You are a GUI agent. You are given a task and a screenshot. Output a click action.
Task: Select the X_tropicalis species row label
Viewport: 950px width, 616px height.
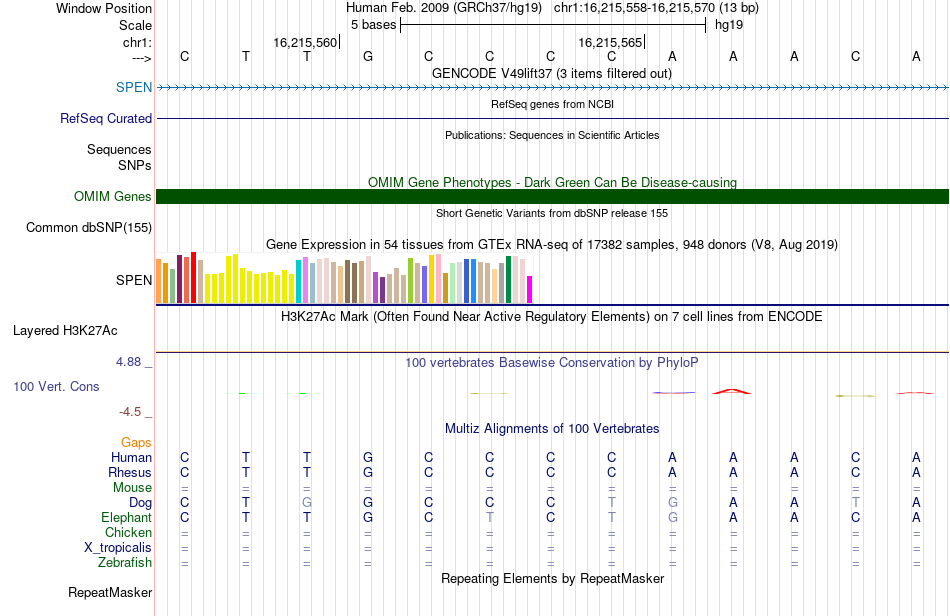[118, 548]
